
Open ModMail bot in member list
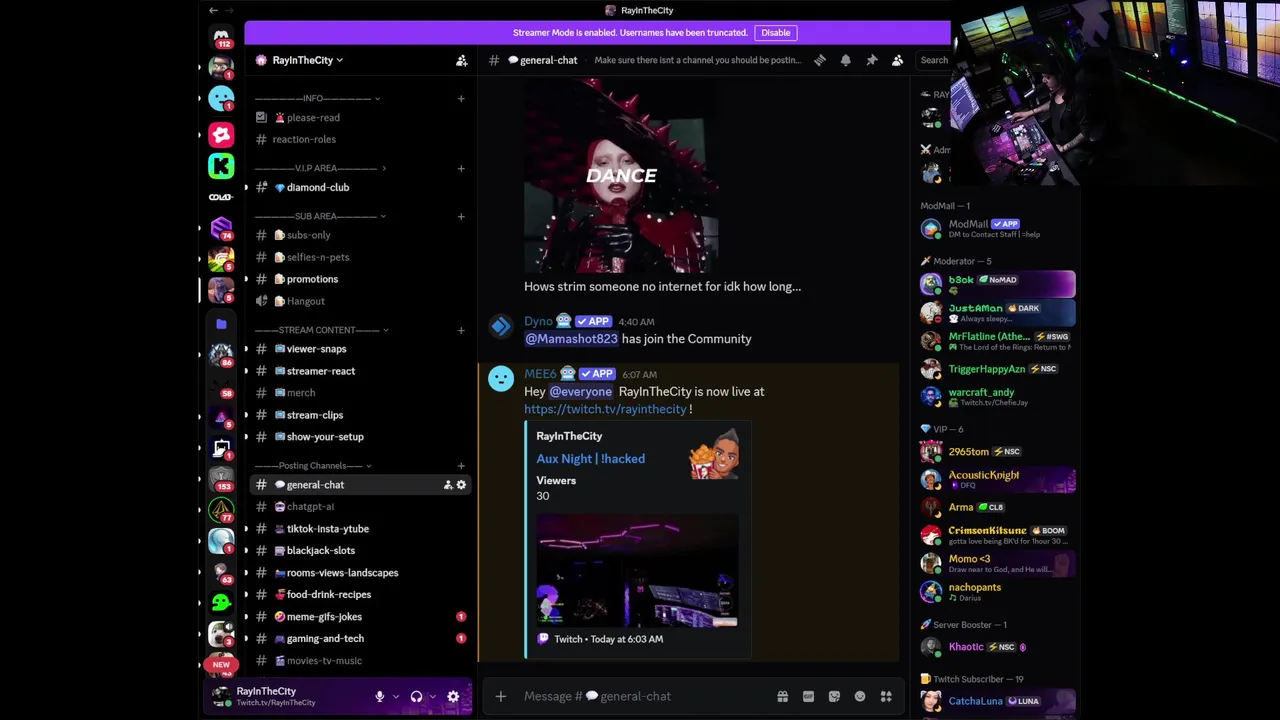[x=997, y=229]
